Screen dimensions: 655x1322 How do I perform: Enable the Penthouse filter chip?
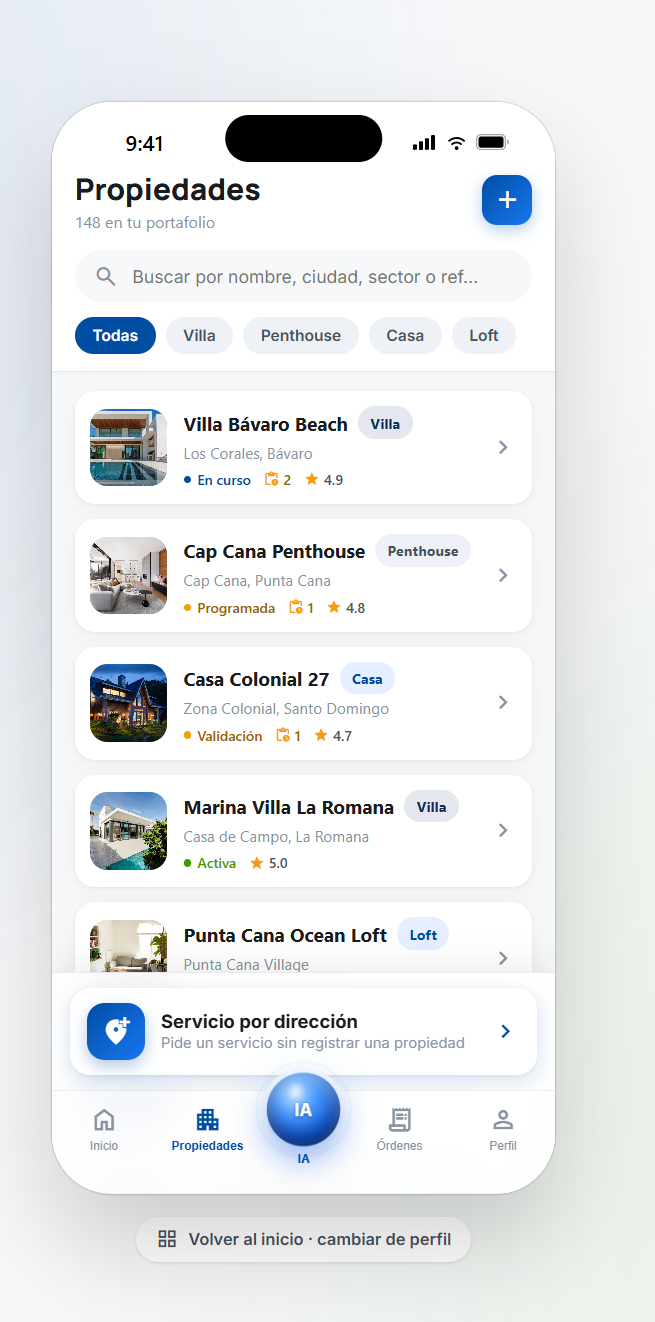[x=301, y=335]
